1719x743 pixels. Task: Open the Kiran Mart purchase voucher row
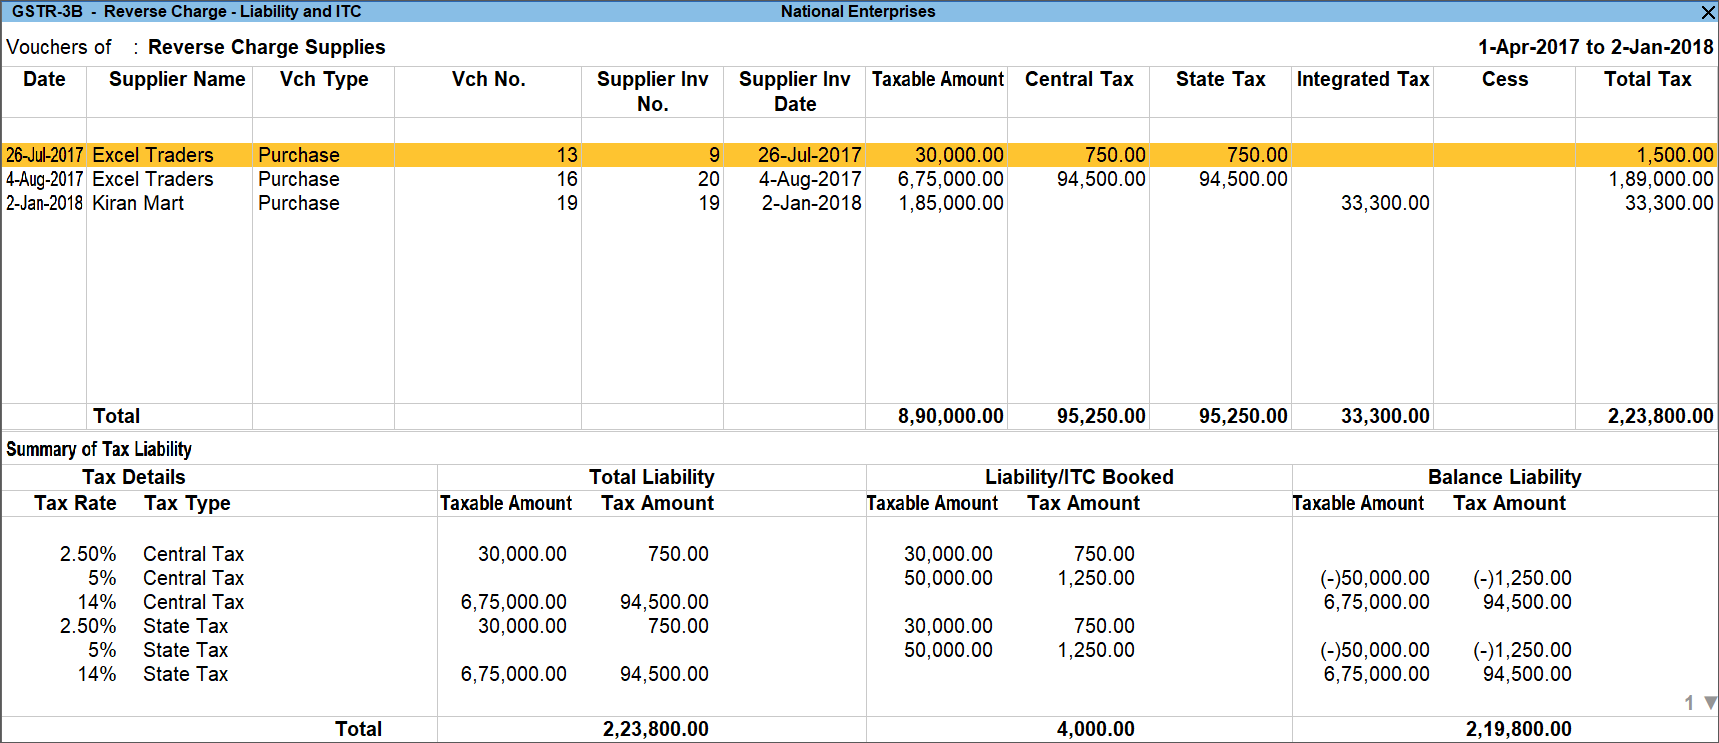(x=138, y=203)
